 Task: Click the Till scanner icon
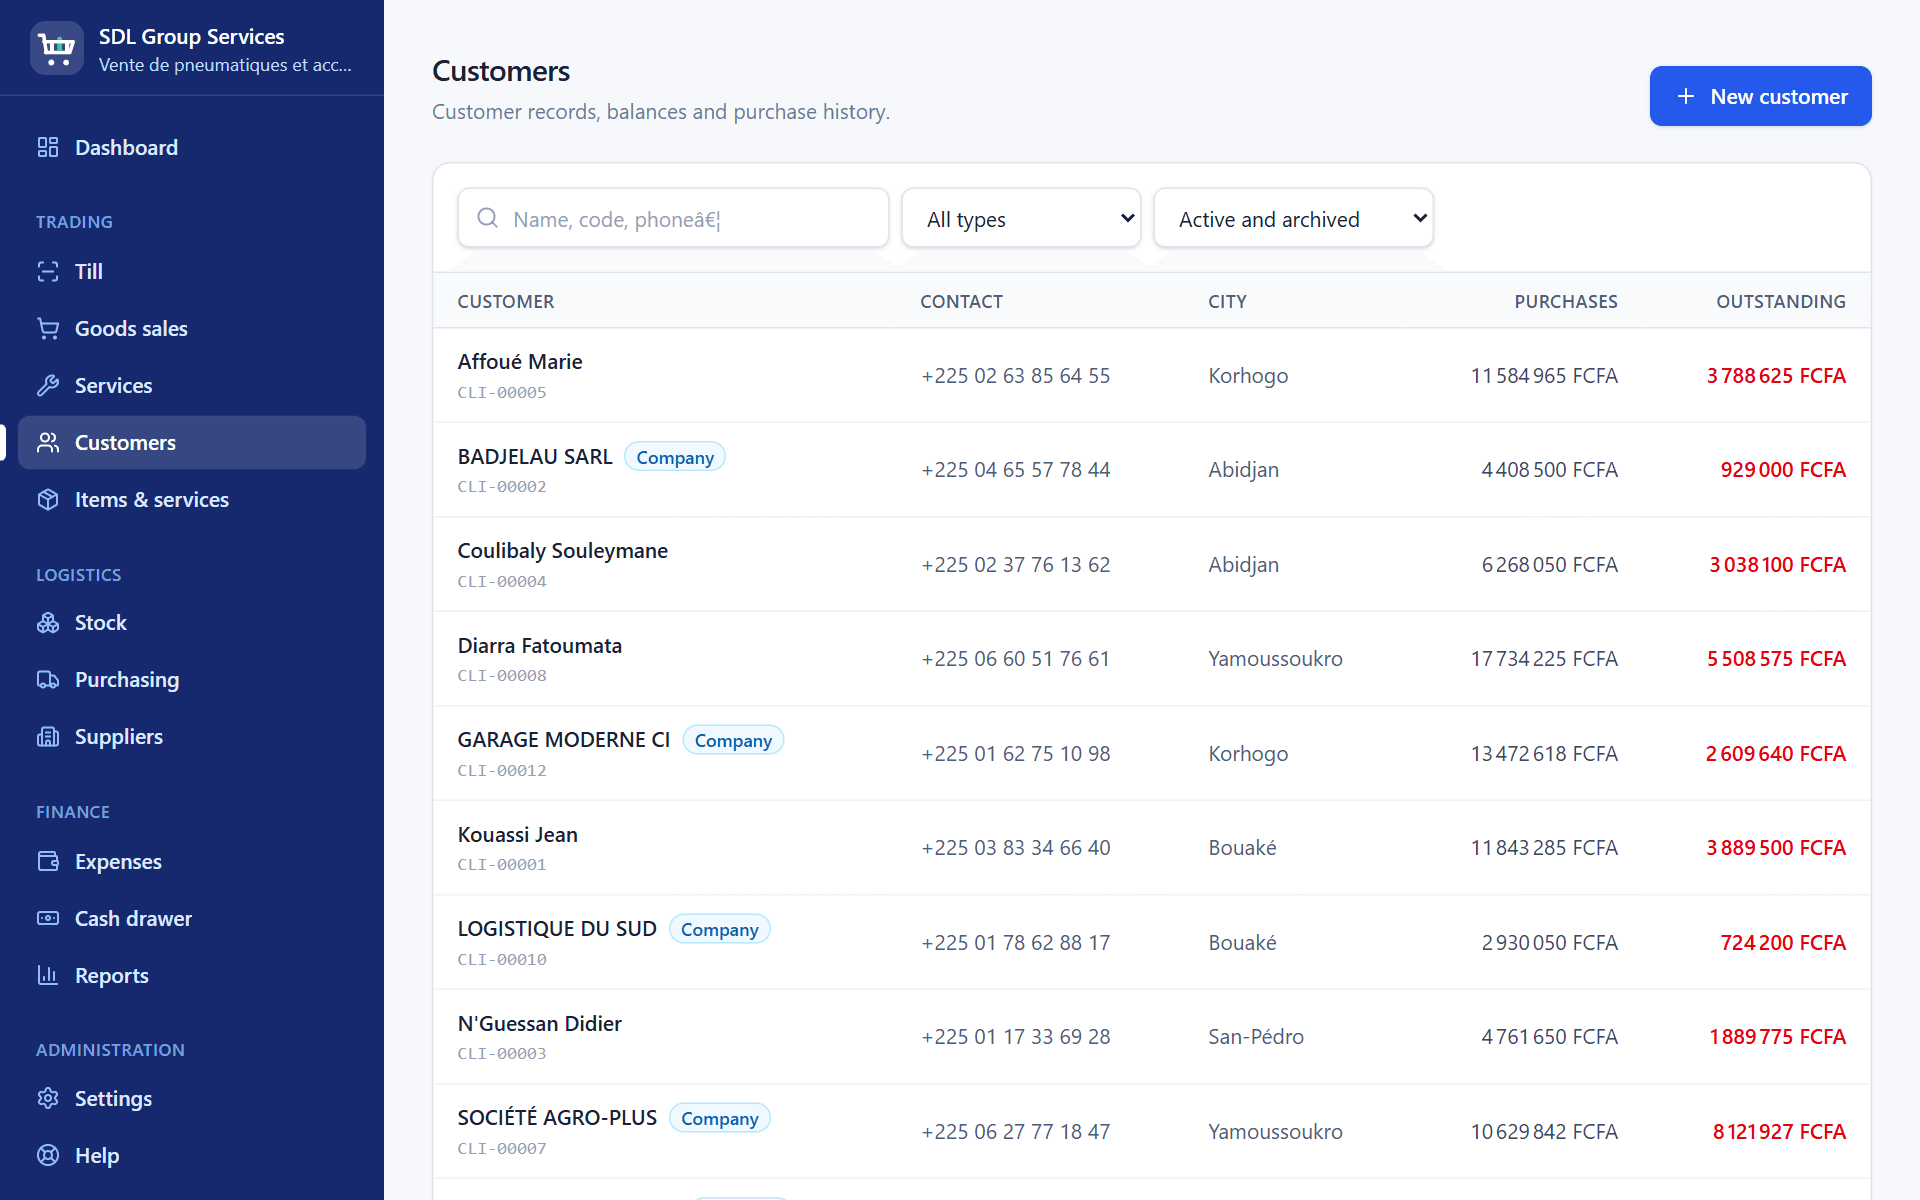(48, 272)
